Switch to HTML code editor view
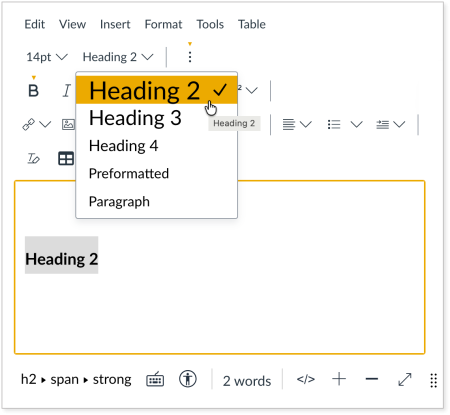Image resolution: width=450 pixels, height=415 pixels. [306, 379]
